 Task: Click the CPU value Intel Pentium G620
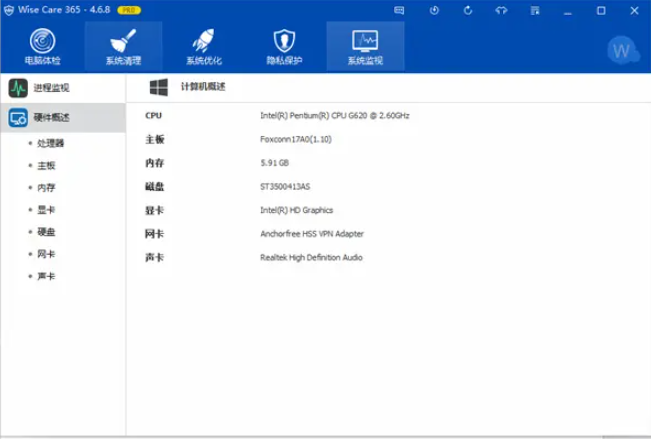(335, 115)
